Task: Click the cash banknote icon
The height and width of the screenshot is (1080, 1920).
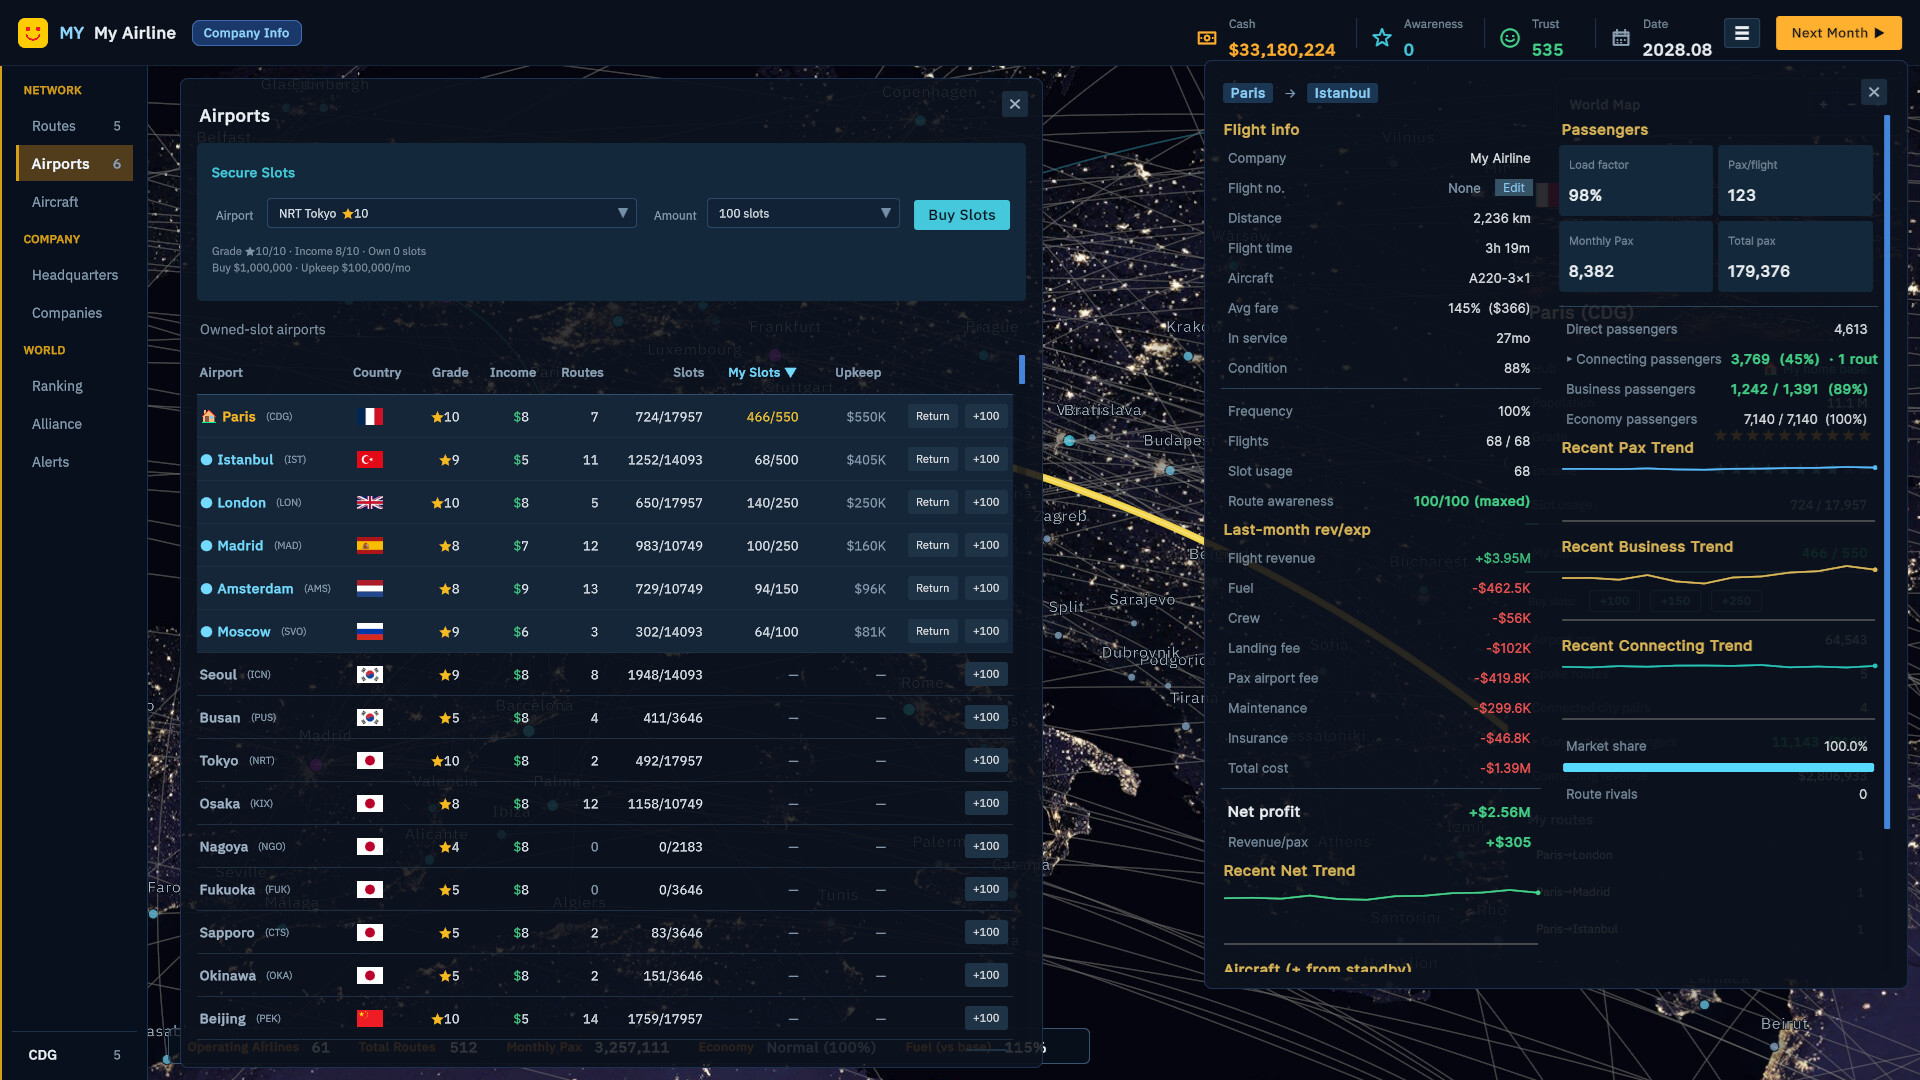Action: [1207, 38]
